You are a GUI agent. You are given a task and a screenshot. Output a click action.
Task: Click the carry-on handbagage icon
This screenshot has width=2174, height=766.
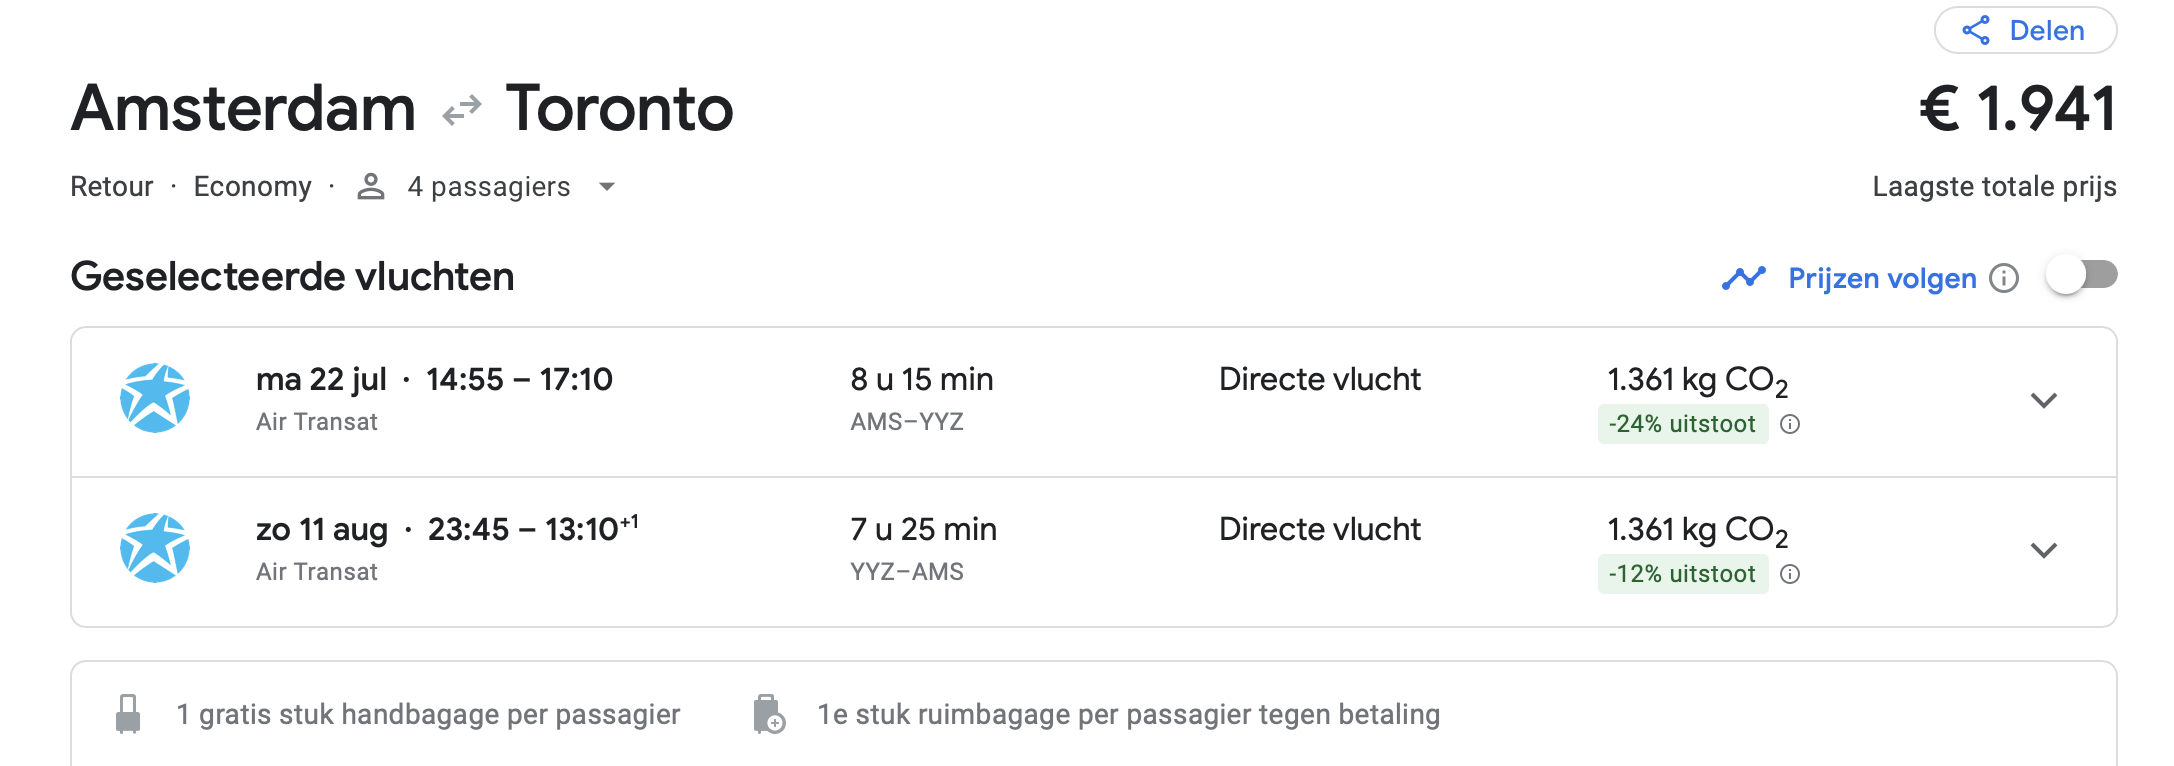click(128, 714)
